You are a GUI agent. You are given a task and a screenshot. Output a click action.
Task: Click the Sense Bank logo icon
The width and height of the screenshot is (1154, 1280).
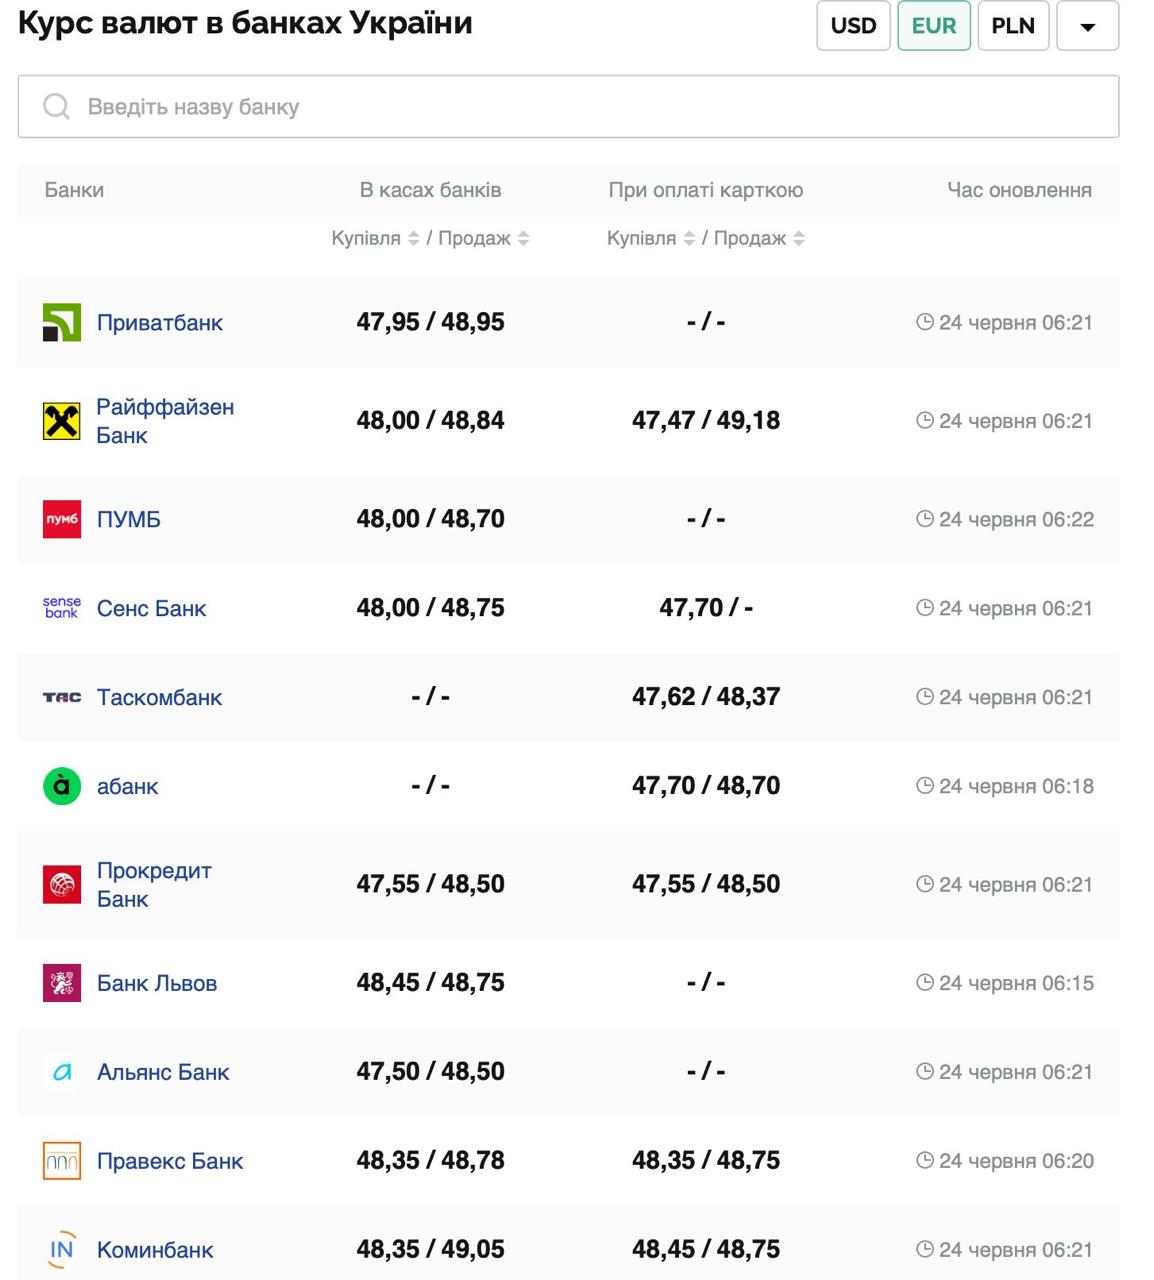click(61, 608)
